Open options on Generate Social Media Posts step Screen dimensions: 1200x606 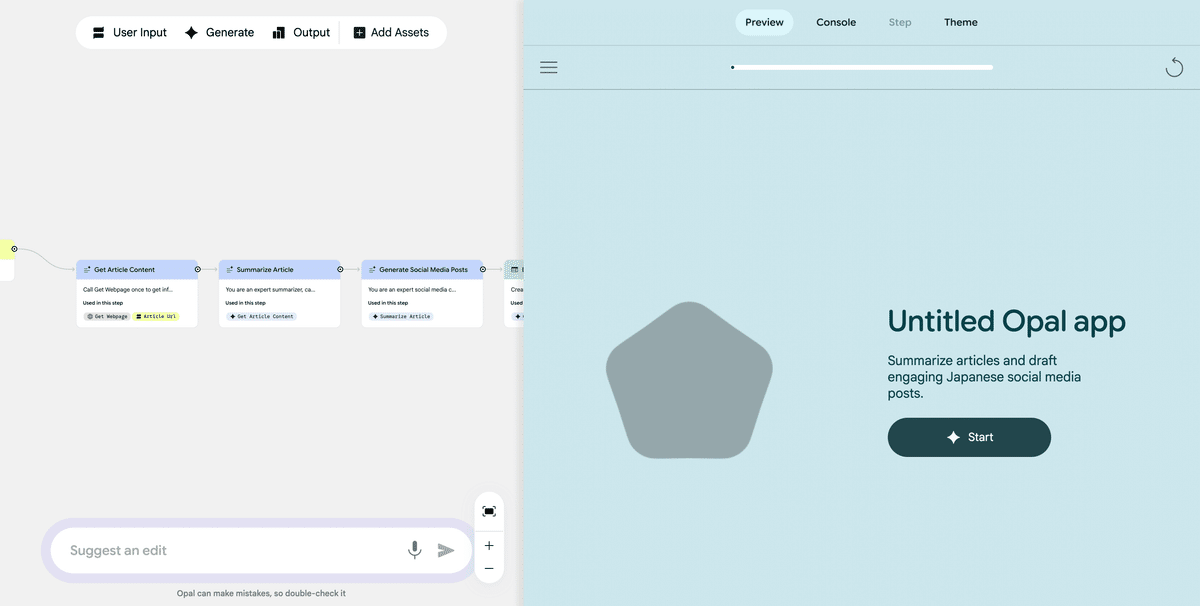coord(481,269)
